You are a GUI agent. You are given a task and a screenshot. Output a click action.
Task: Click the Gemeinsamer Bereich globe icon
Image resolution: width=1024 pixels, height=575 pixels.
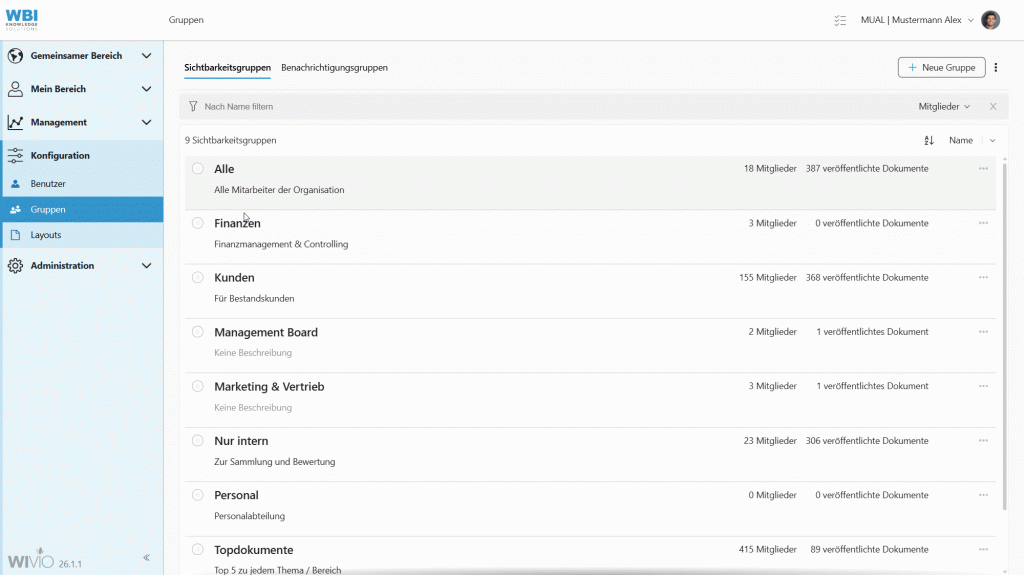coord(15,56)
